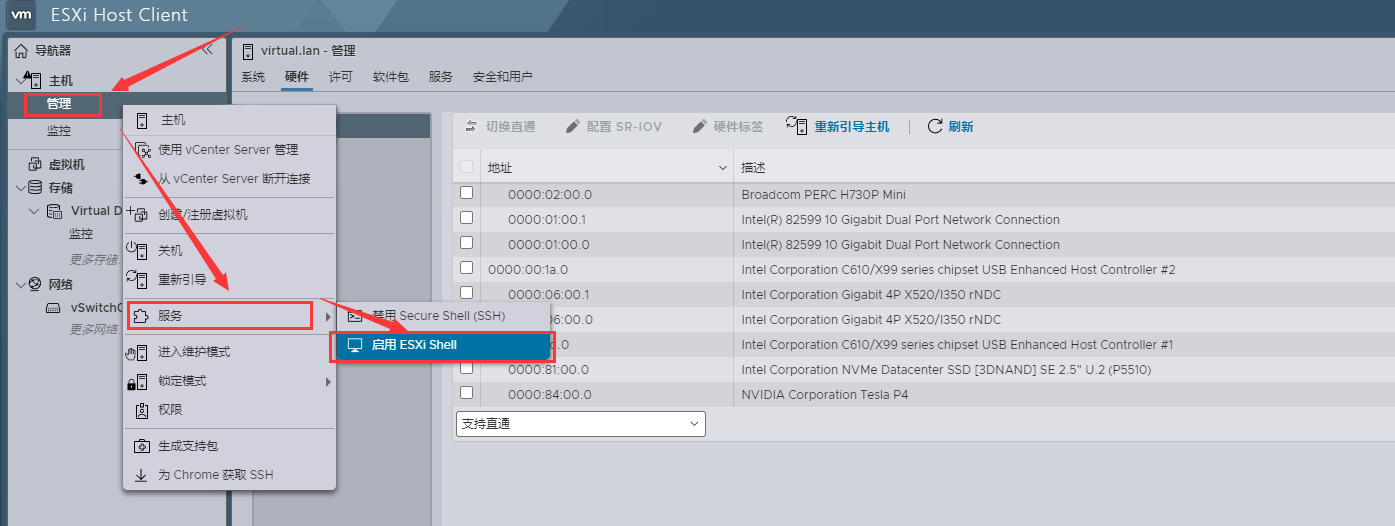Click the refresh icon in toolbar
The height and width of the screenshot is (526, 1395).
pyautogui.click(x=935, y=126)
